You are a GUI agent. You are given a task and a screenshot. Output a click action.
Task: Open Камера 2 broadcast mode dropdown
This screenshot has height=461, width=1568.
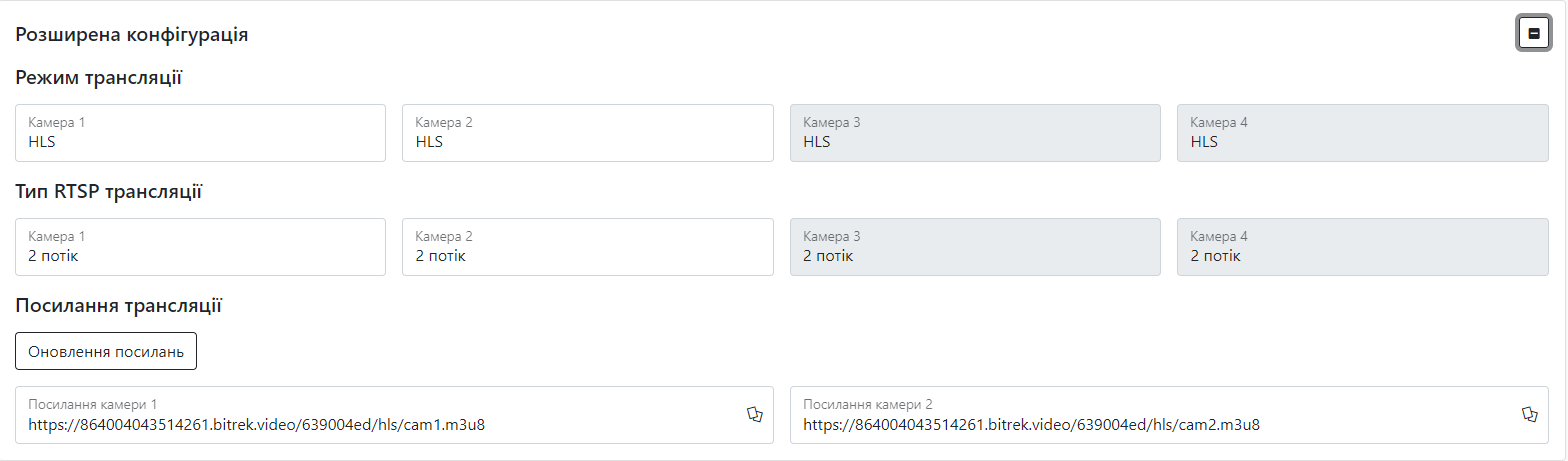pos(588,133)
